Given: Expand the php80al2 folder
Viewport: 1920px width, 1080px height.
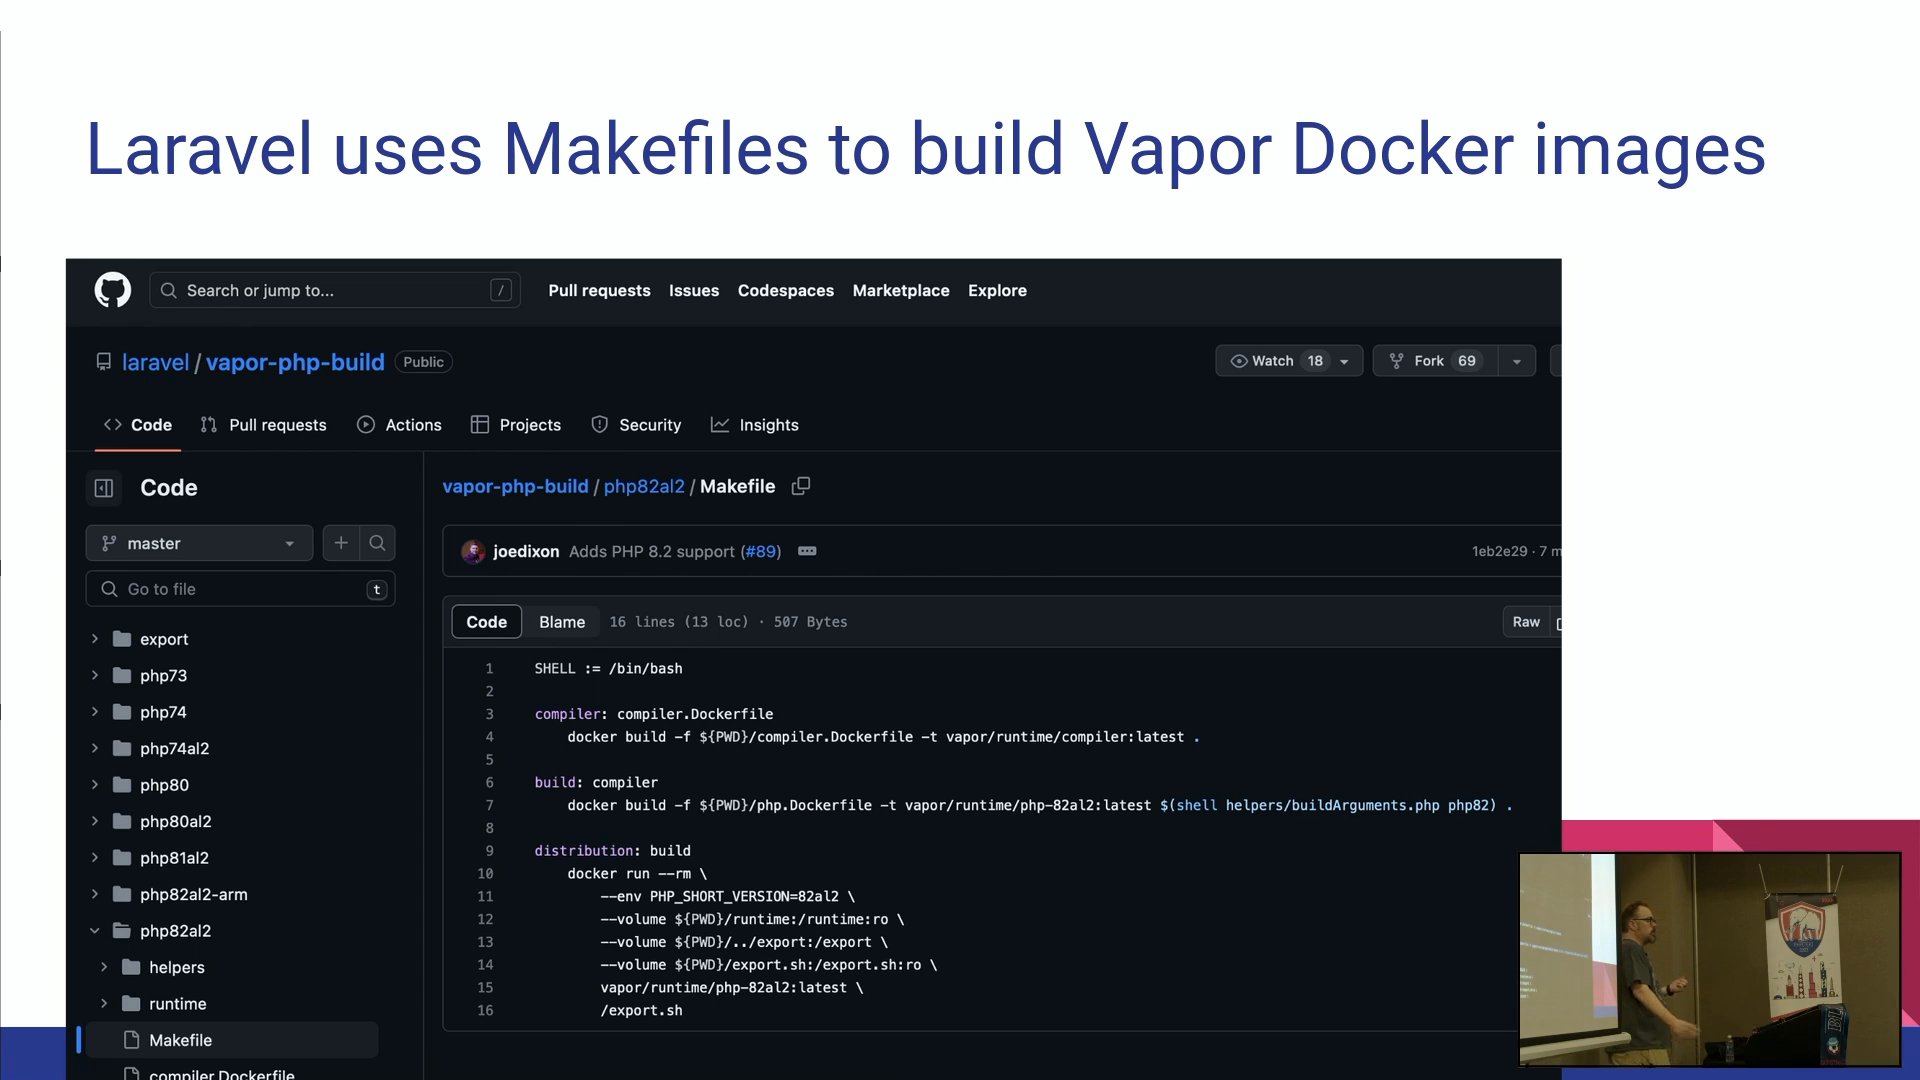Looking at the screenshot, I should [95, 821].
